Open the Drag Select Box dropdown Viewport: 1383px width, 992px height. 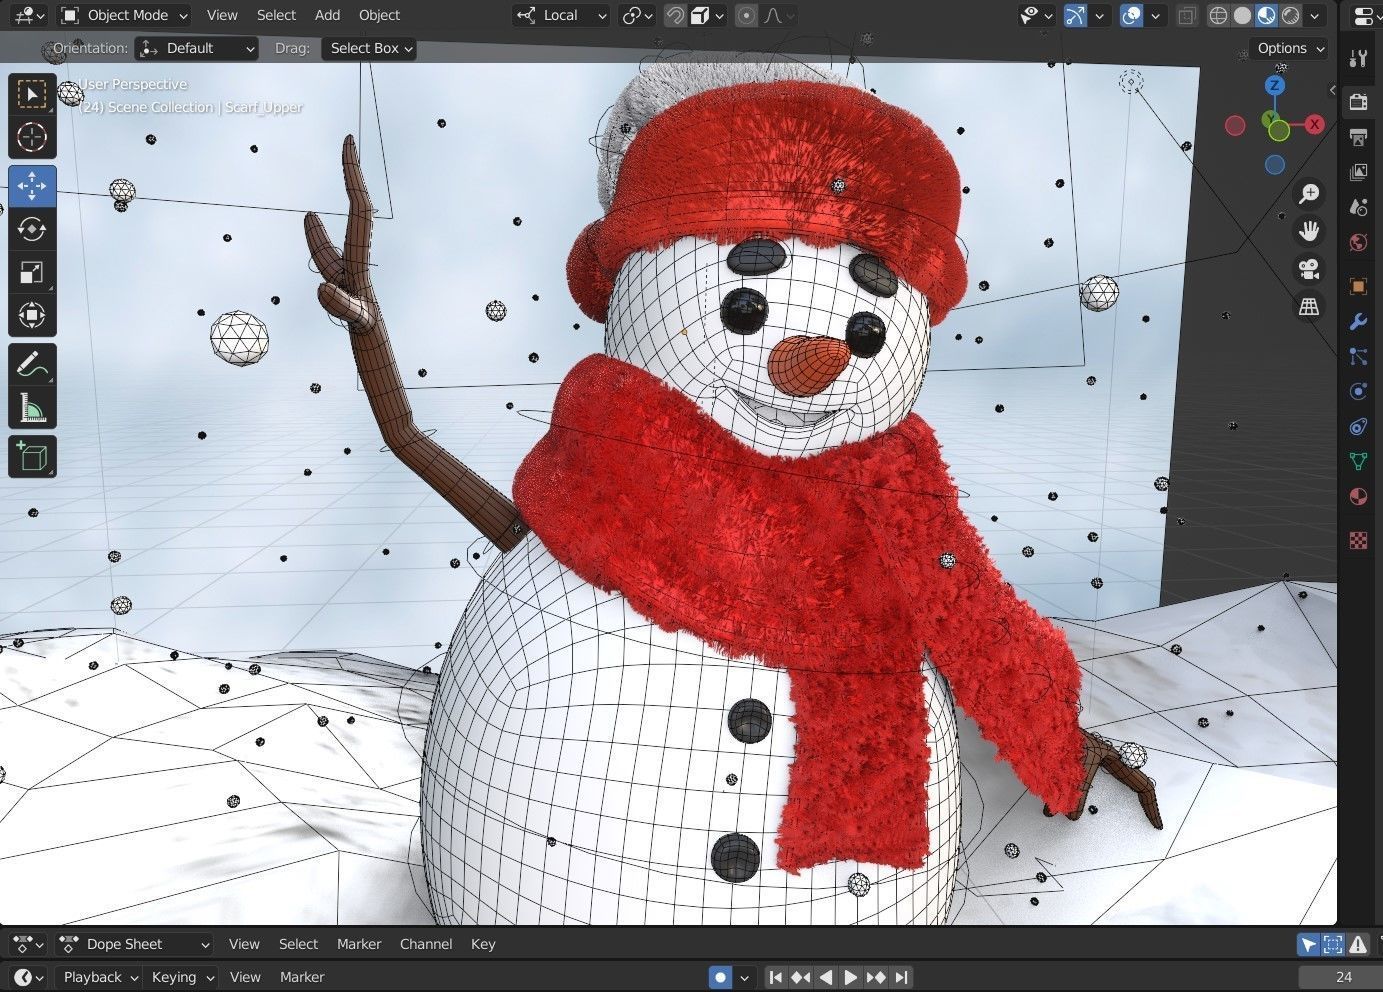pos(369,48)
